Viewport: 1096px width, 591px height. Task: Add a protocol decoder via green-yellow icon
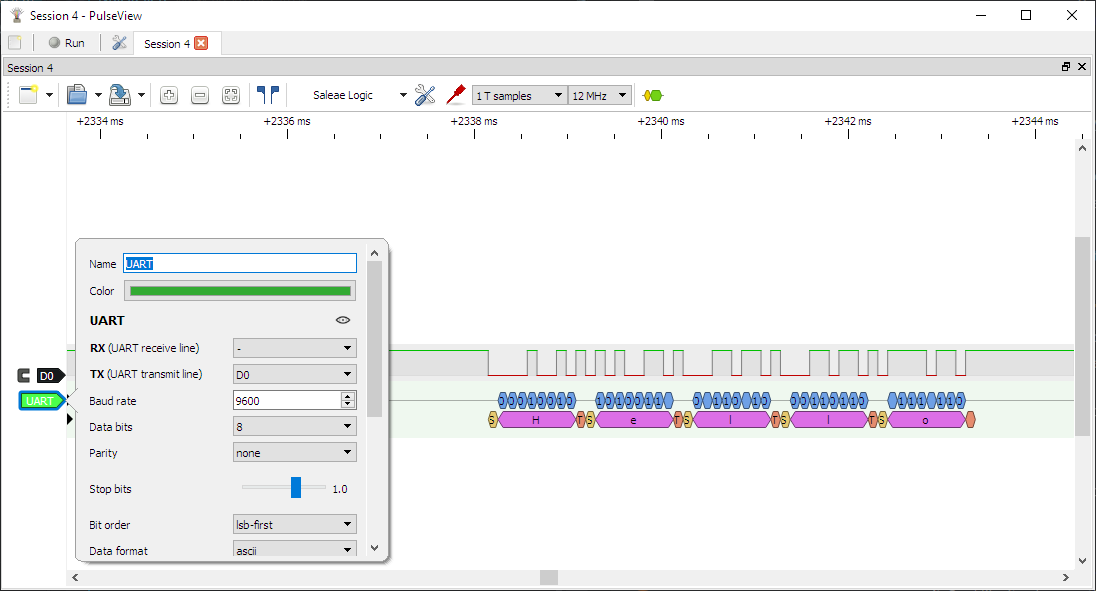pyautogui.click(x=653, y=95)
